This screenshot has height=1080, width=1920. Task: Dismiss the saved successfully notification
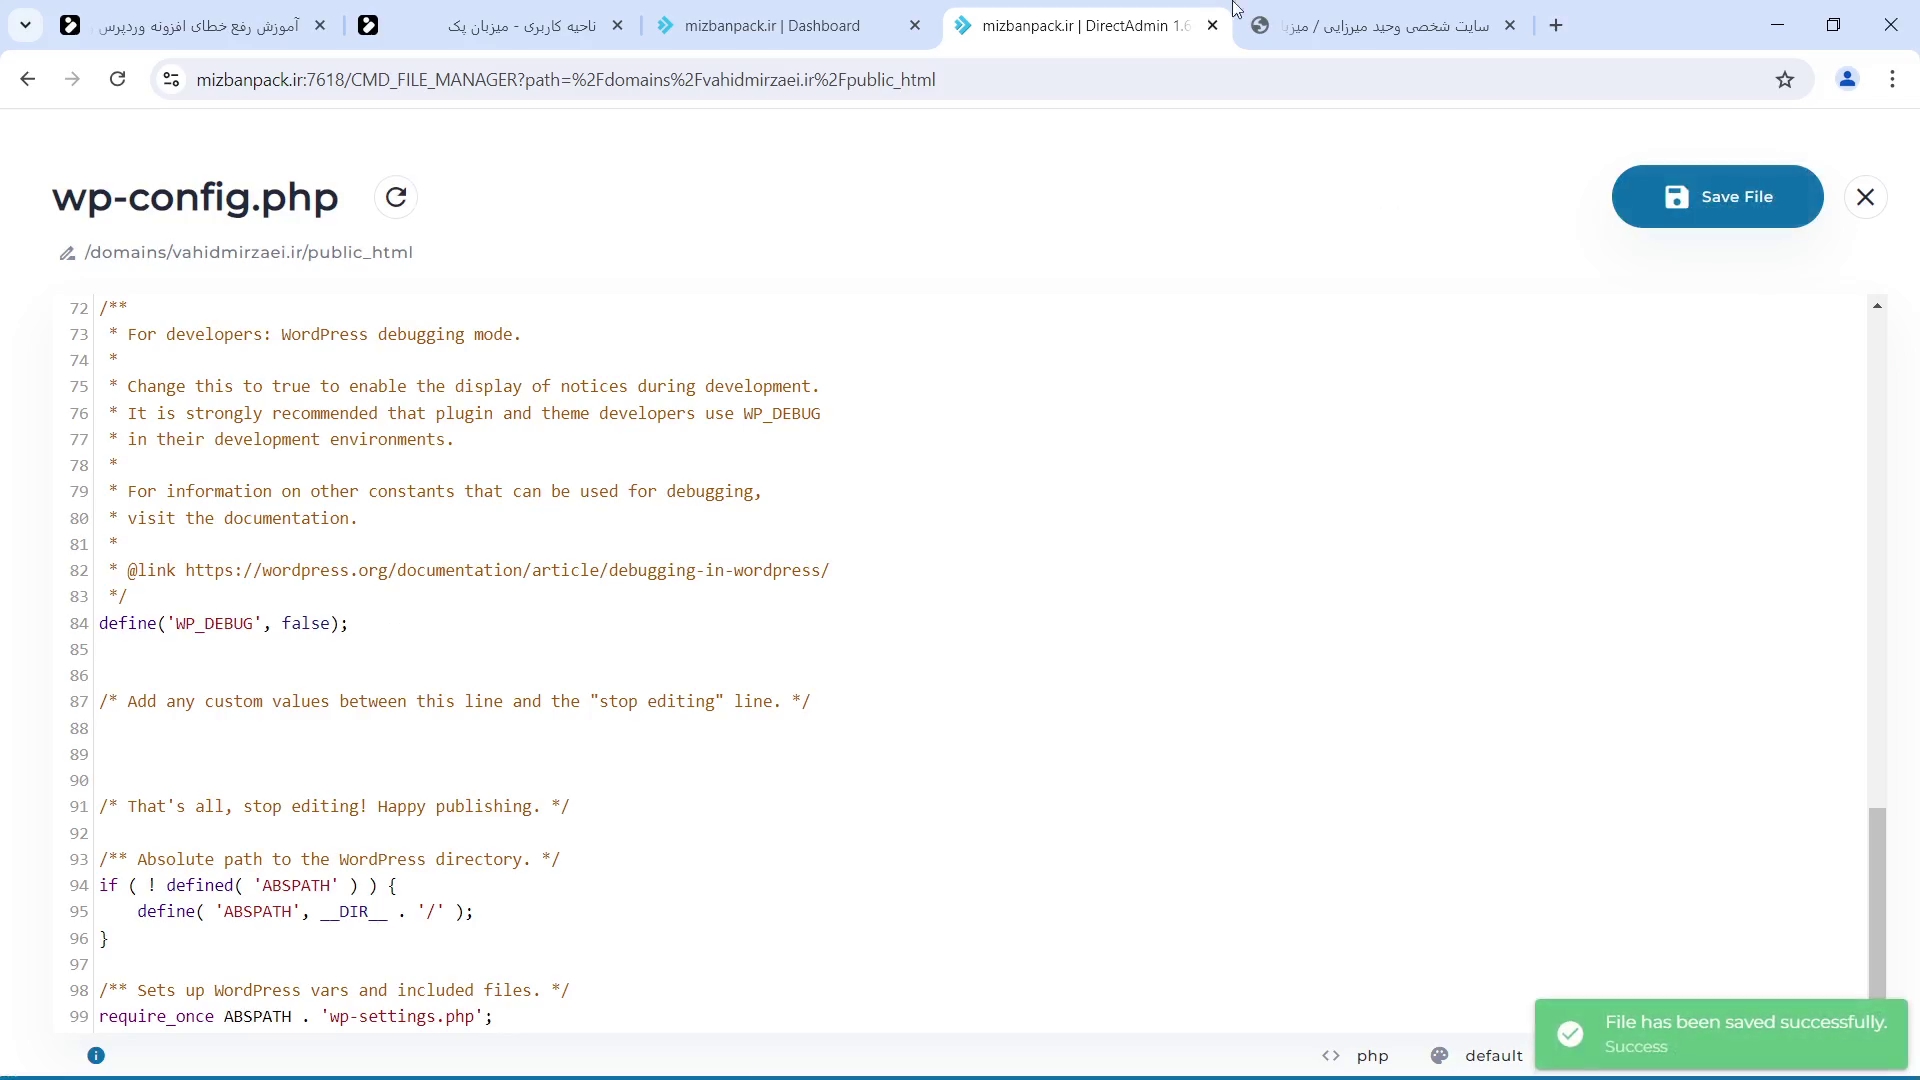click(1721, 1034)
